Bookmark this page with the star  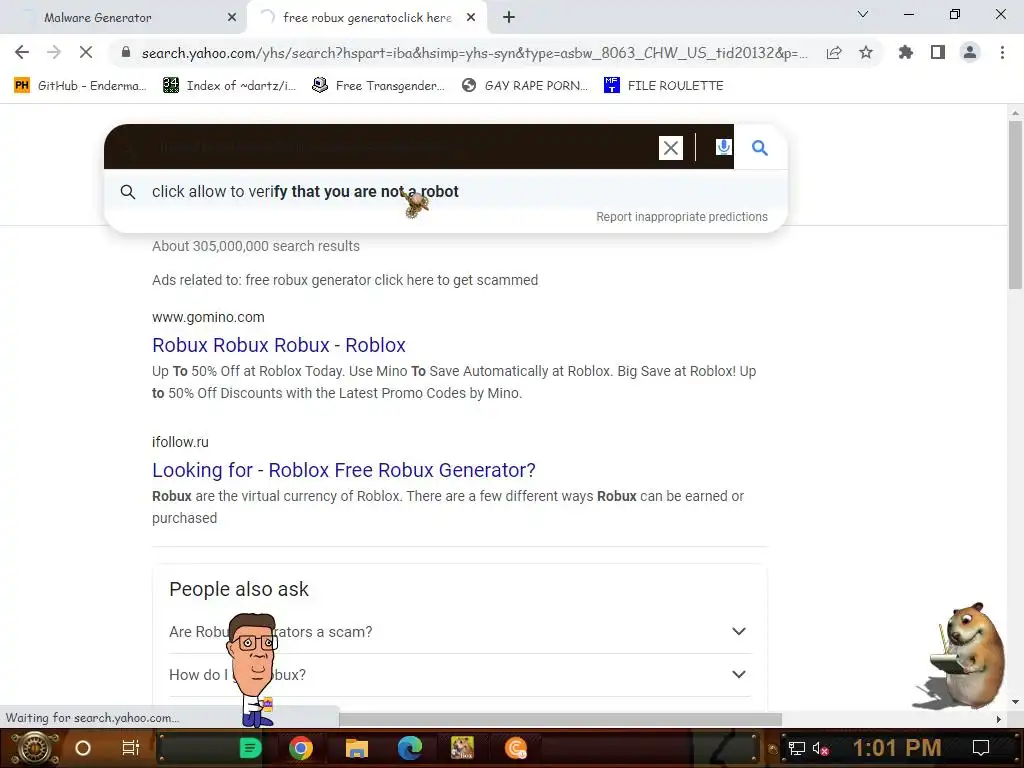(866, 52)
